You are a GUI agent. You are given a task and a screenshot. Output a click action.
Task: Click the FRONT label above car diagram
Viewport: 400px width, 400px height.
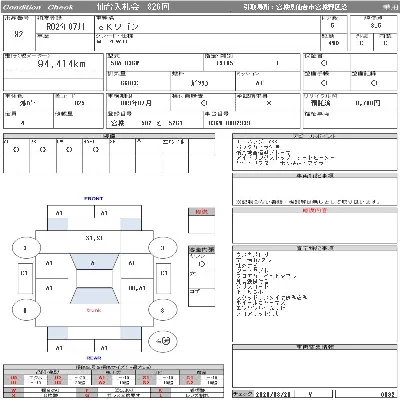tap(94, 199)
